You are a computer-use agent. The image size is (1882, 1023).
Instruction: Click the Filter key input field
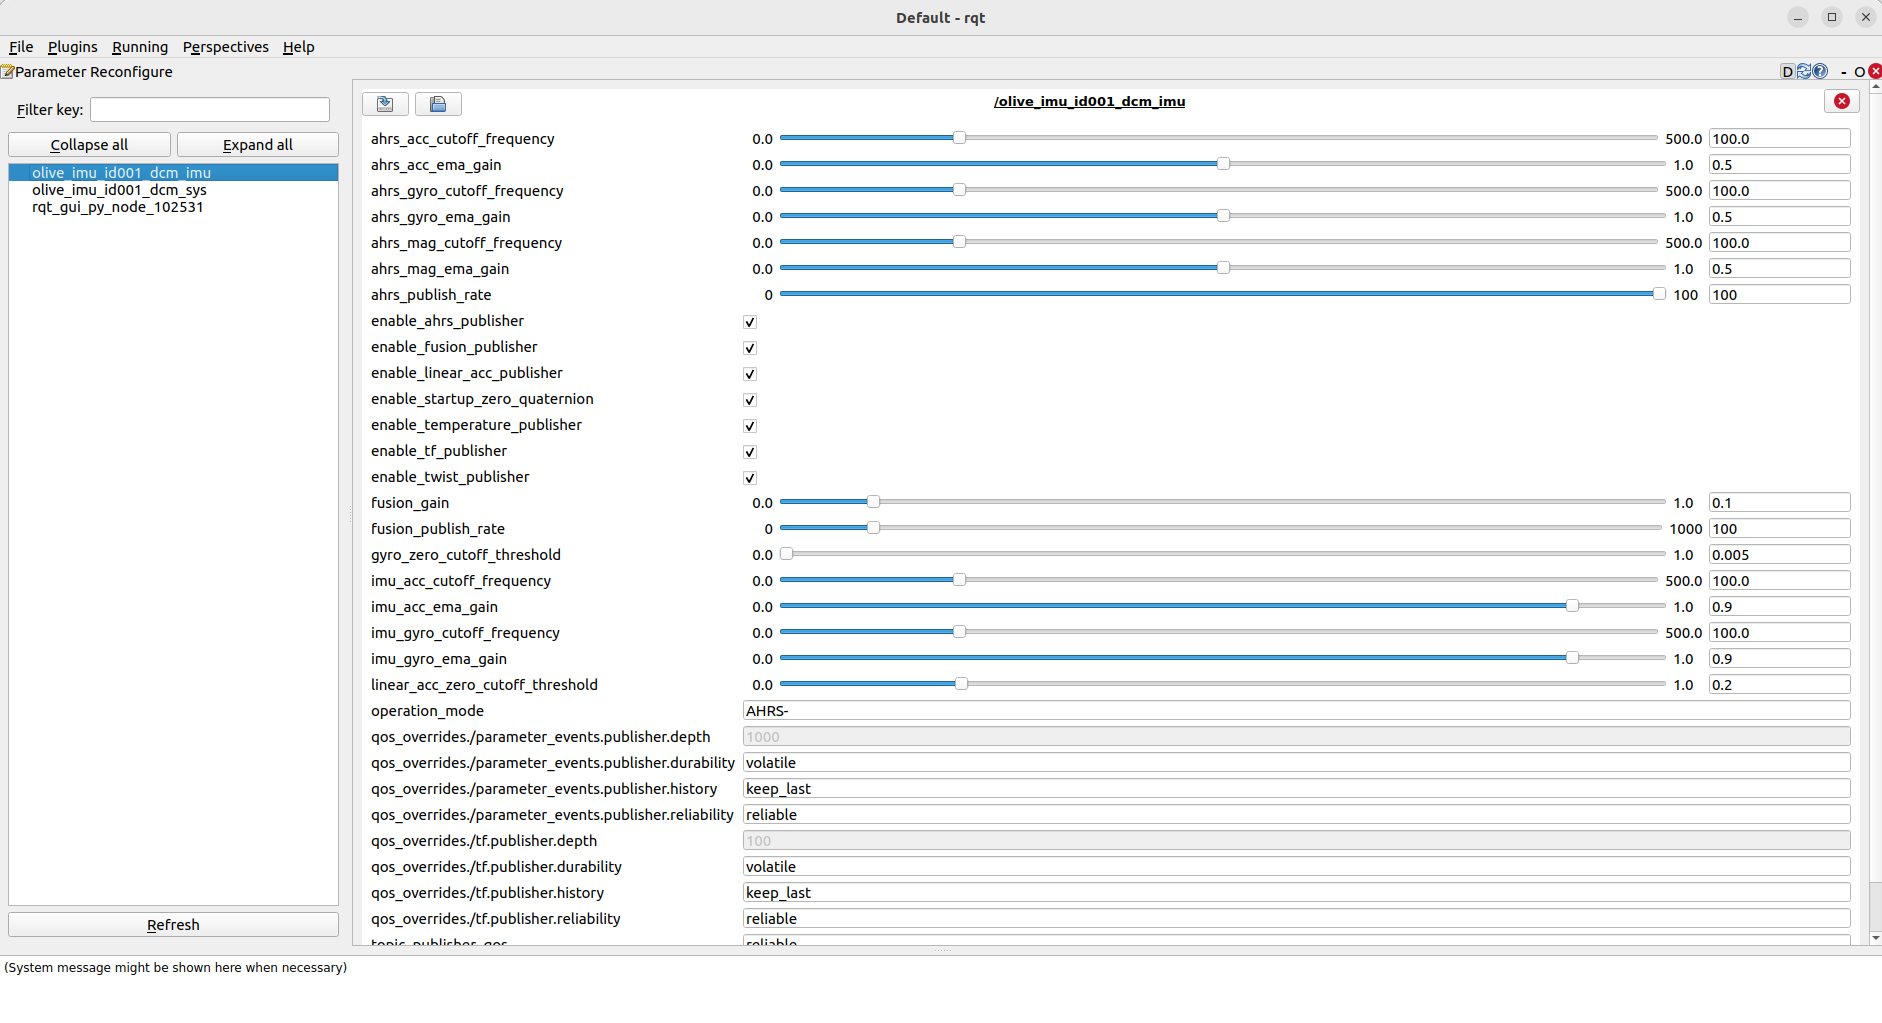click(x=209, y=110)
